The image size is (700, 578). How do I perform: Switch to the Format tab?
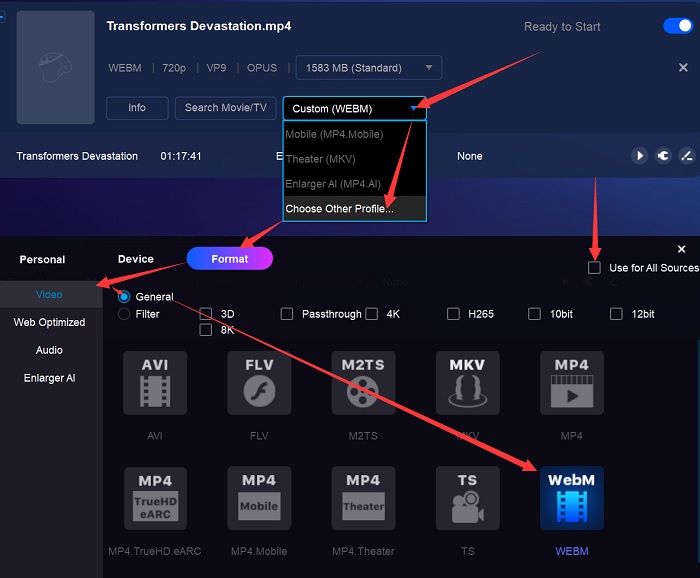(229, 258)
